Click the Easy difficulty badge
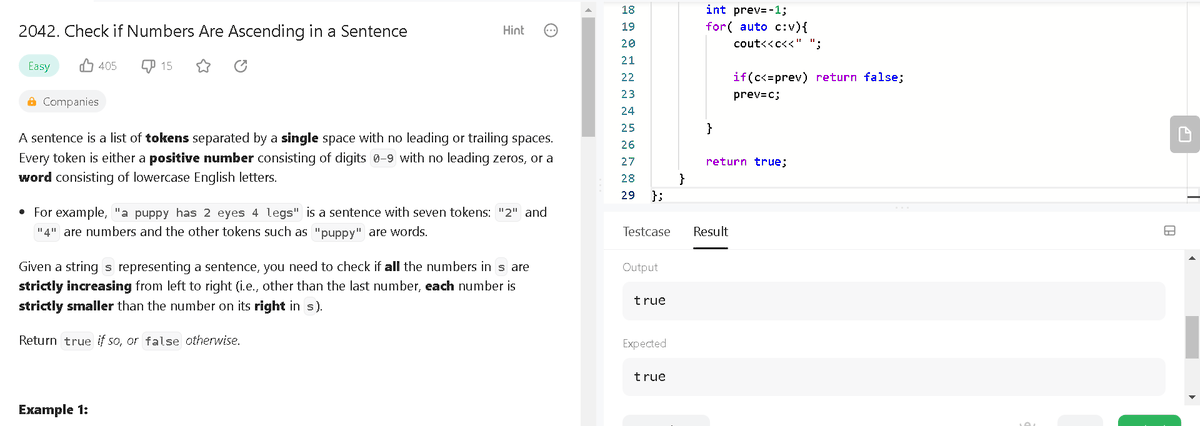Viewport: 1200px width, 426px height. click(x=39, y=66)
